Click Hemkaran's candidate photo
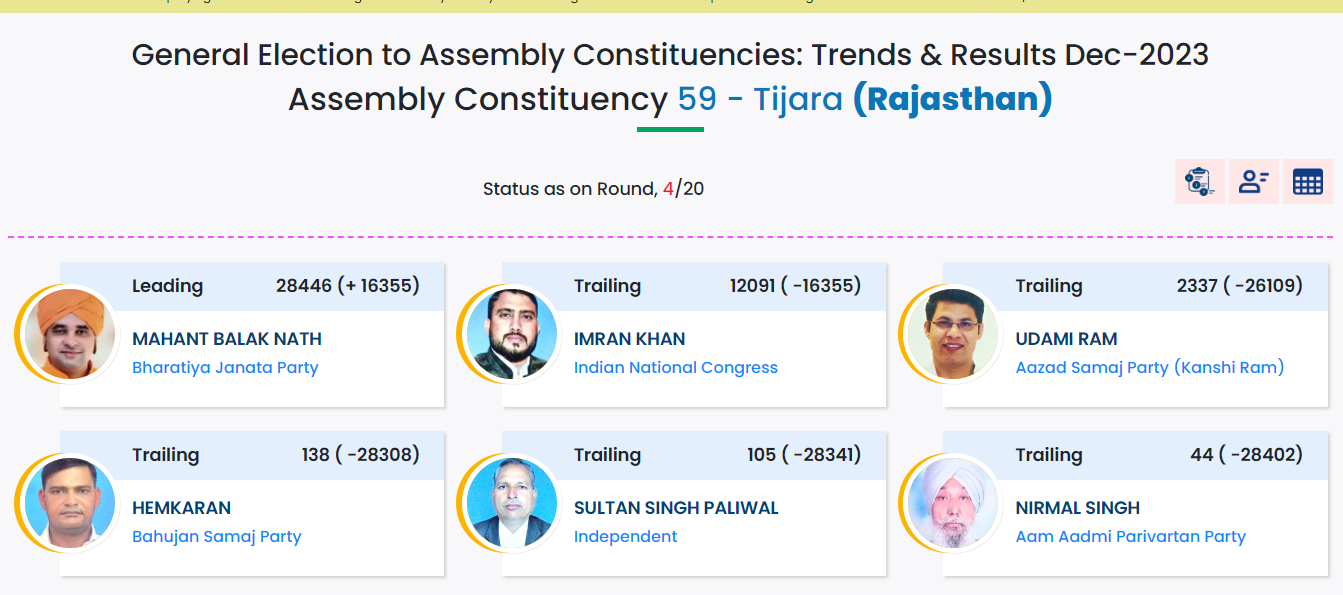1343x595 pixels. pos(64,502)
